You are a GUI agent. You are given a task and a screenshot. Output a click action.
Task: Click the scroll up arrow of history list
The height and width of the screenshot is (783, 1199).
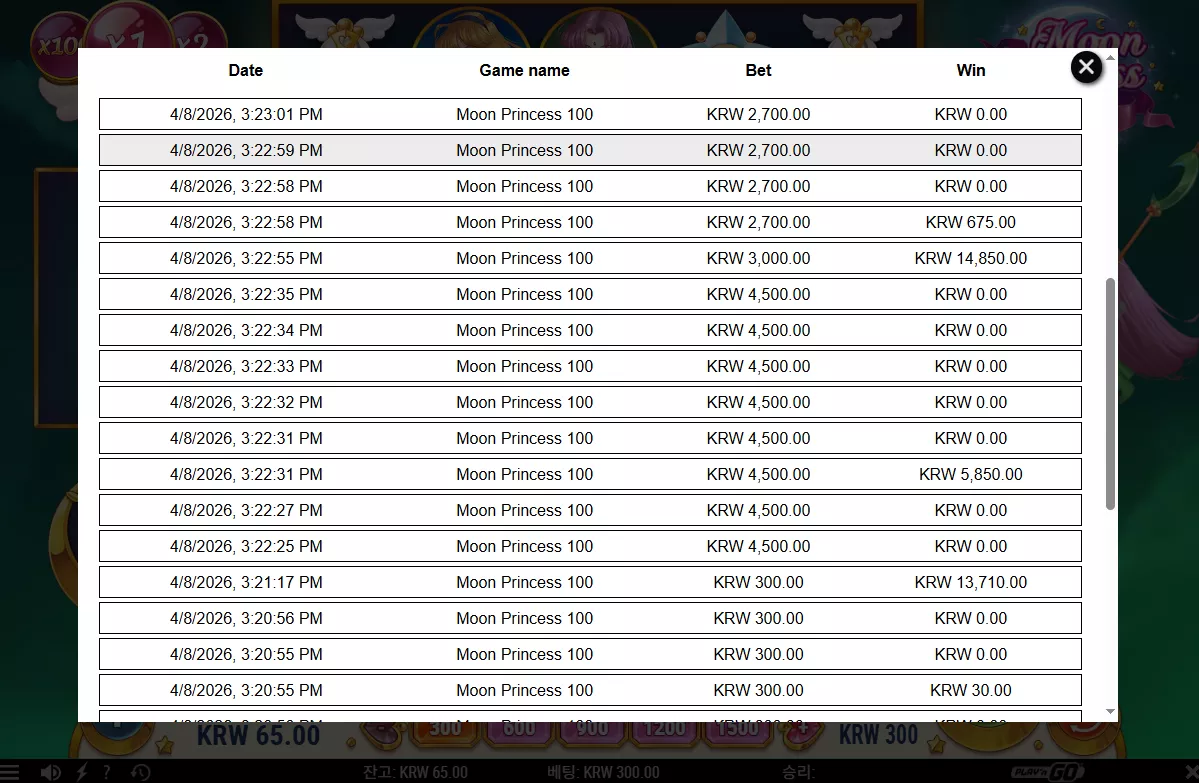tap(1110, 57)
